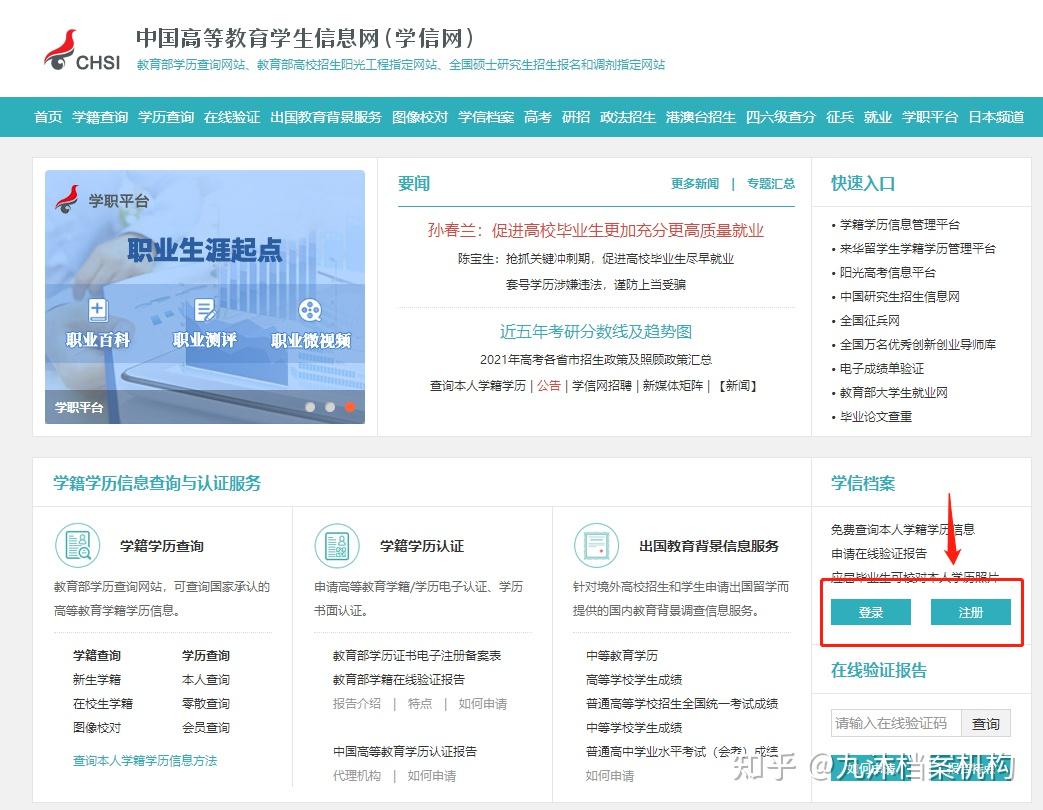The image size is (1043, 810).
Task: Click the 注册 button
Action: [x=970, y=612]
